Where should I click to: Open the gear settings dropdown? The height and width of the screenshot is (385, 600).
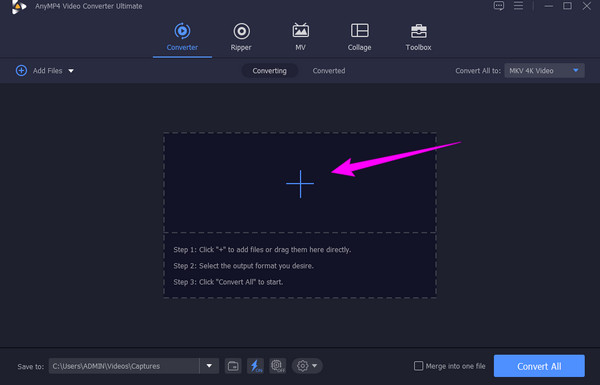click(x=307, y=366)
